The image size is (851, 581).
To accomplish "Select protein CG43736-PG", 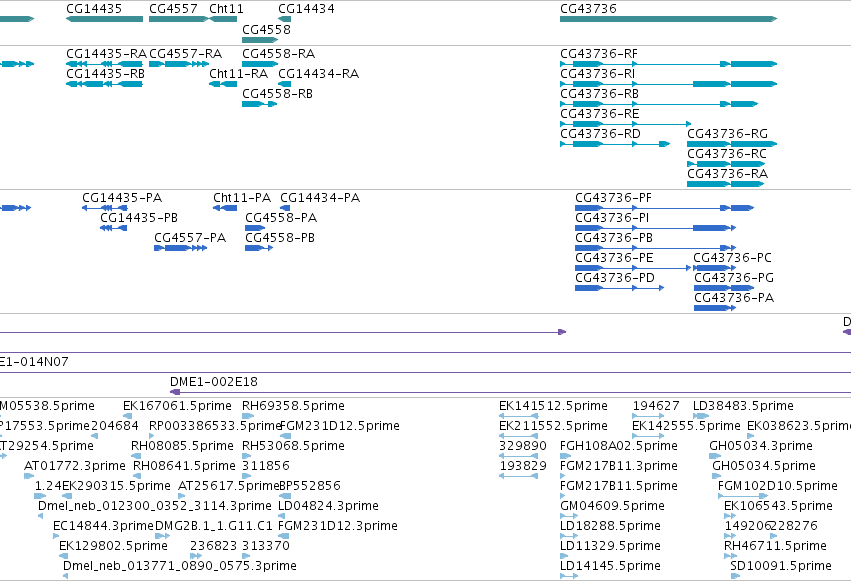I will [x=723, y=289].
